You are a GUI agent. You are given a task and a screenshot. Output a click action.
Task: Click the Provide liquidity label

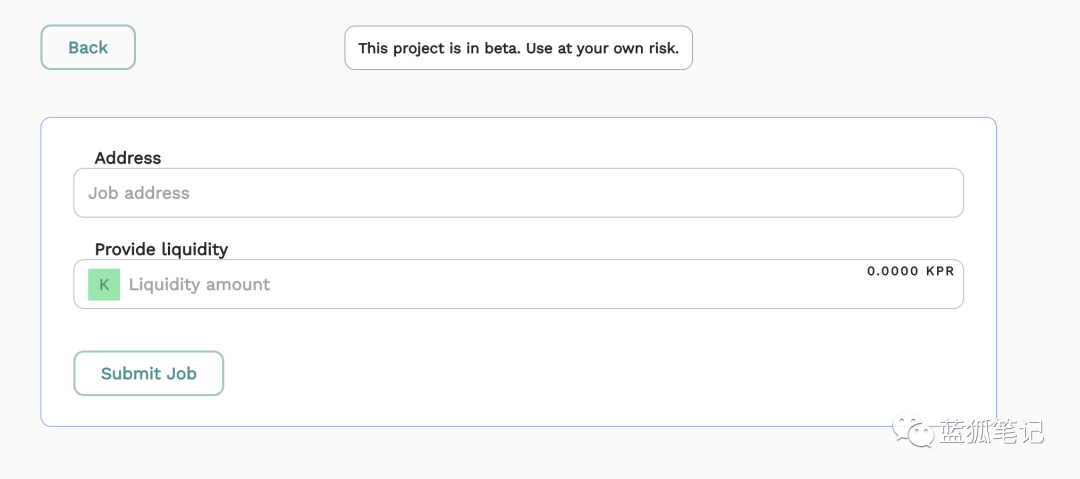pos(161,249)
